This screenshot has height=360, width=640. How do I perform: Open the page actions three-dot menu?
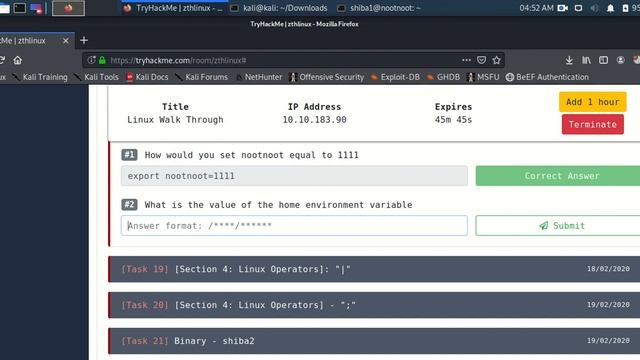(466, 60)
